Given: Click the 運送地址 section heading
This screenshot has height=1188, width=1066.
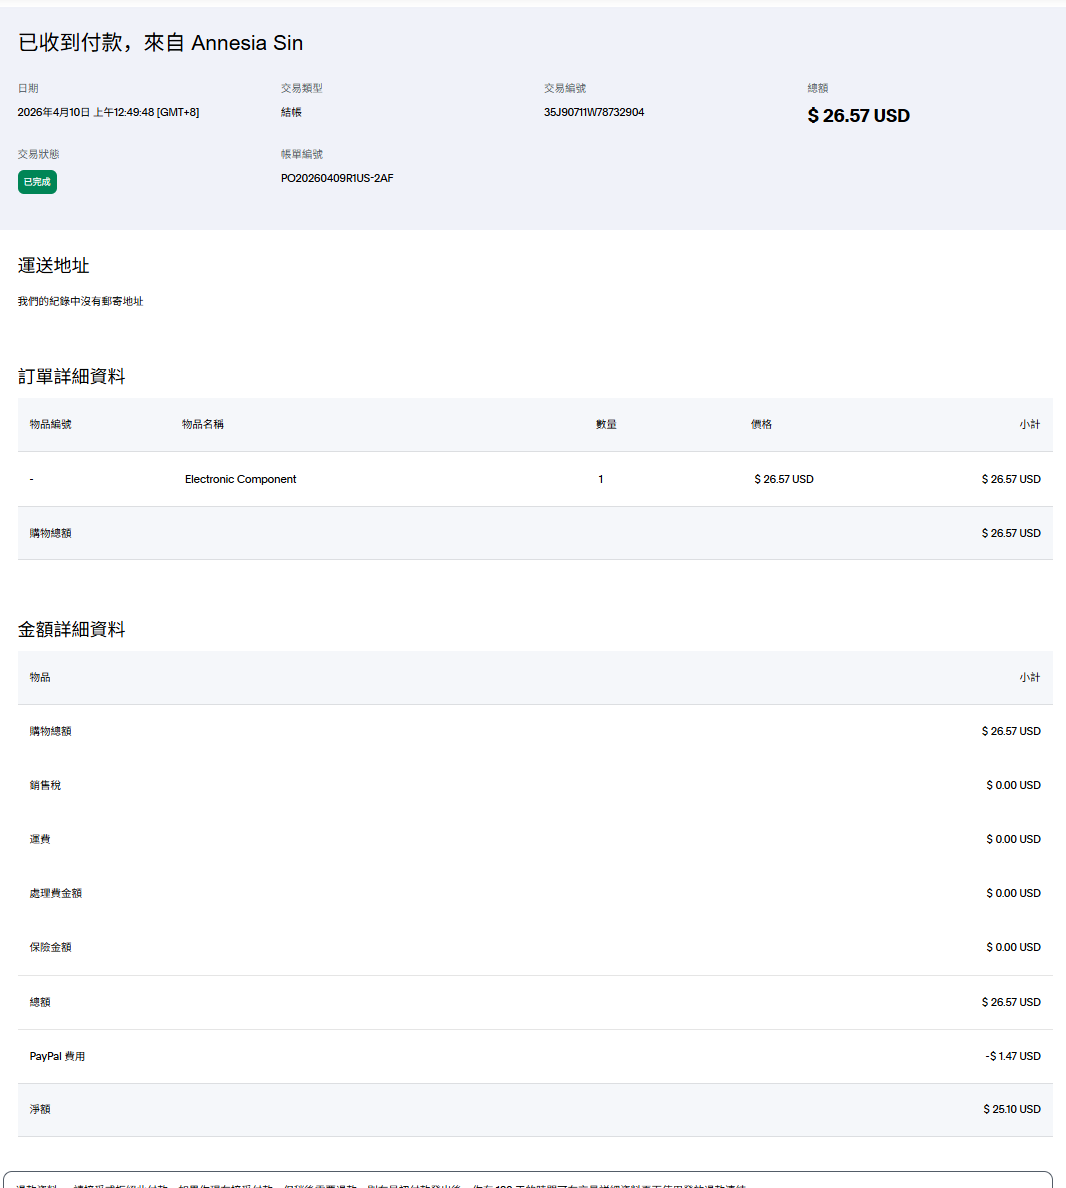Looking at the screenshot, I should [x=54, y=265].
